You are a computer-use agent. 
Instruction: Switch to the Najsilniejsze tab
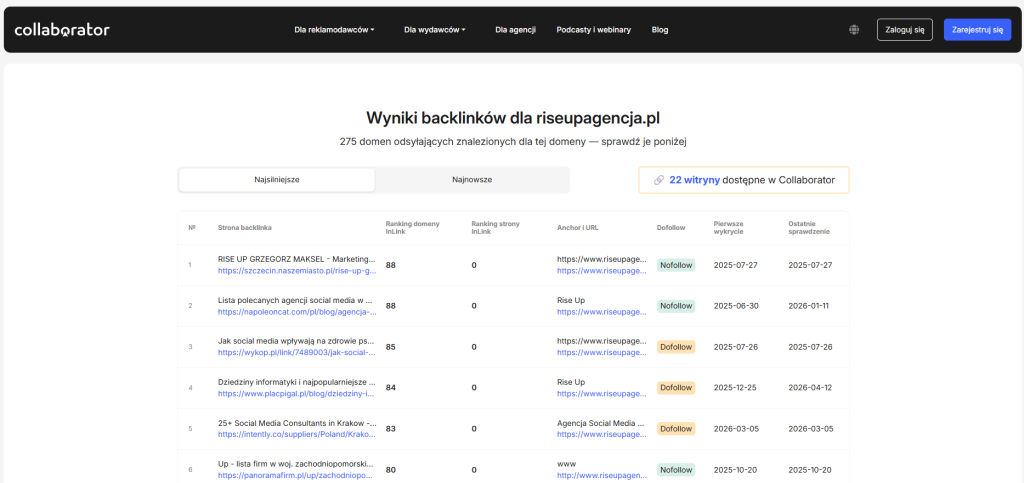pyautogui.click(x=277, y=179)
